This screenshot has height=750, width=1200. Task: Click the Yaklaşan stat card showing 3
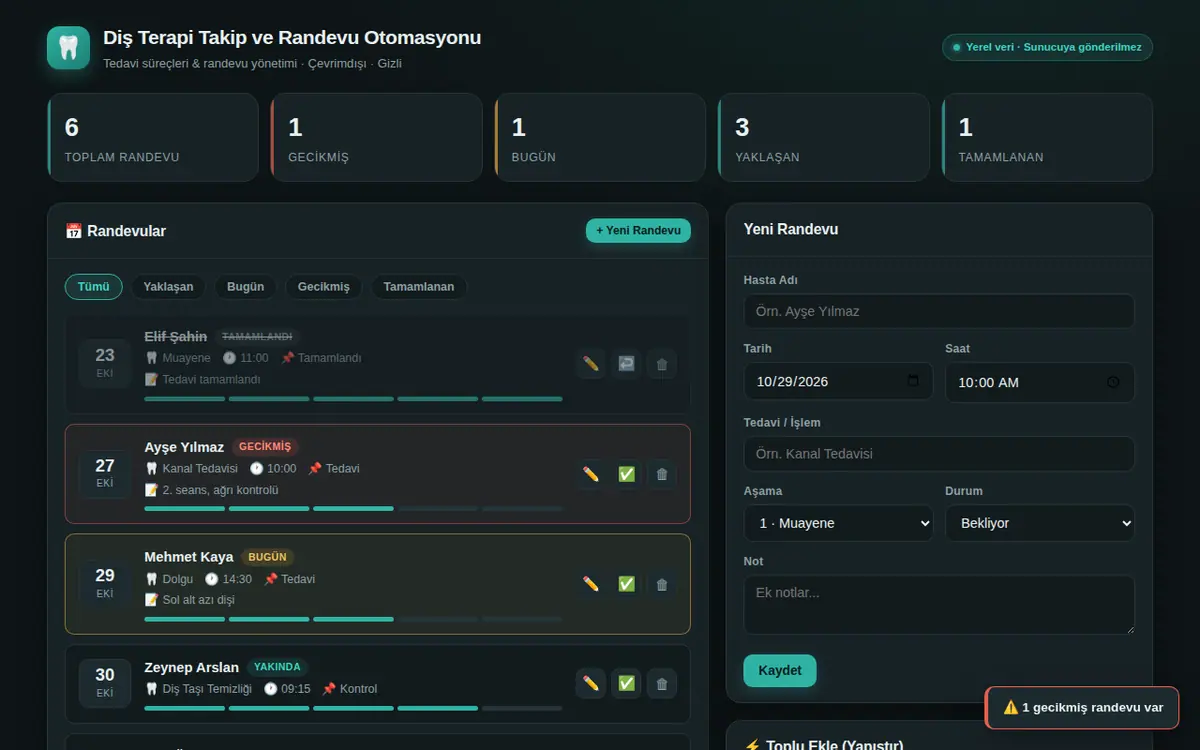(x=823, y=138)
